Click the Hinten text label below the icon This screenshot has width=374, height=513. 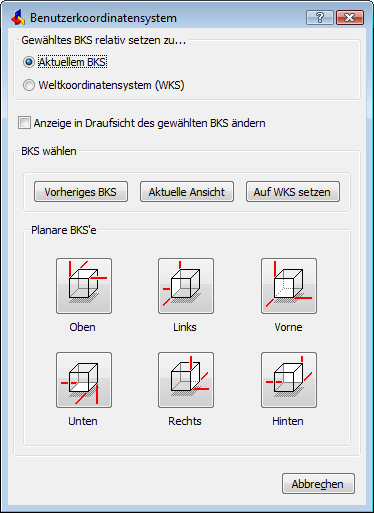(288, 421)
